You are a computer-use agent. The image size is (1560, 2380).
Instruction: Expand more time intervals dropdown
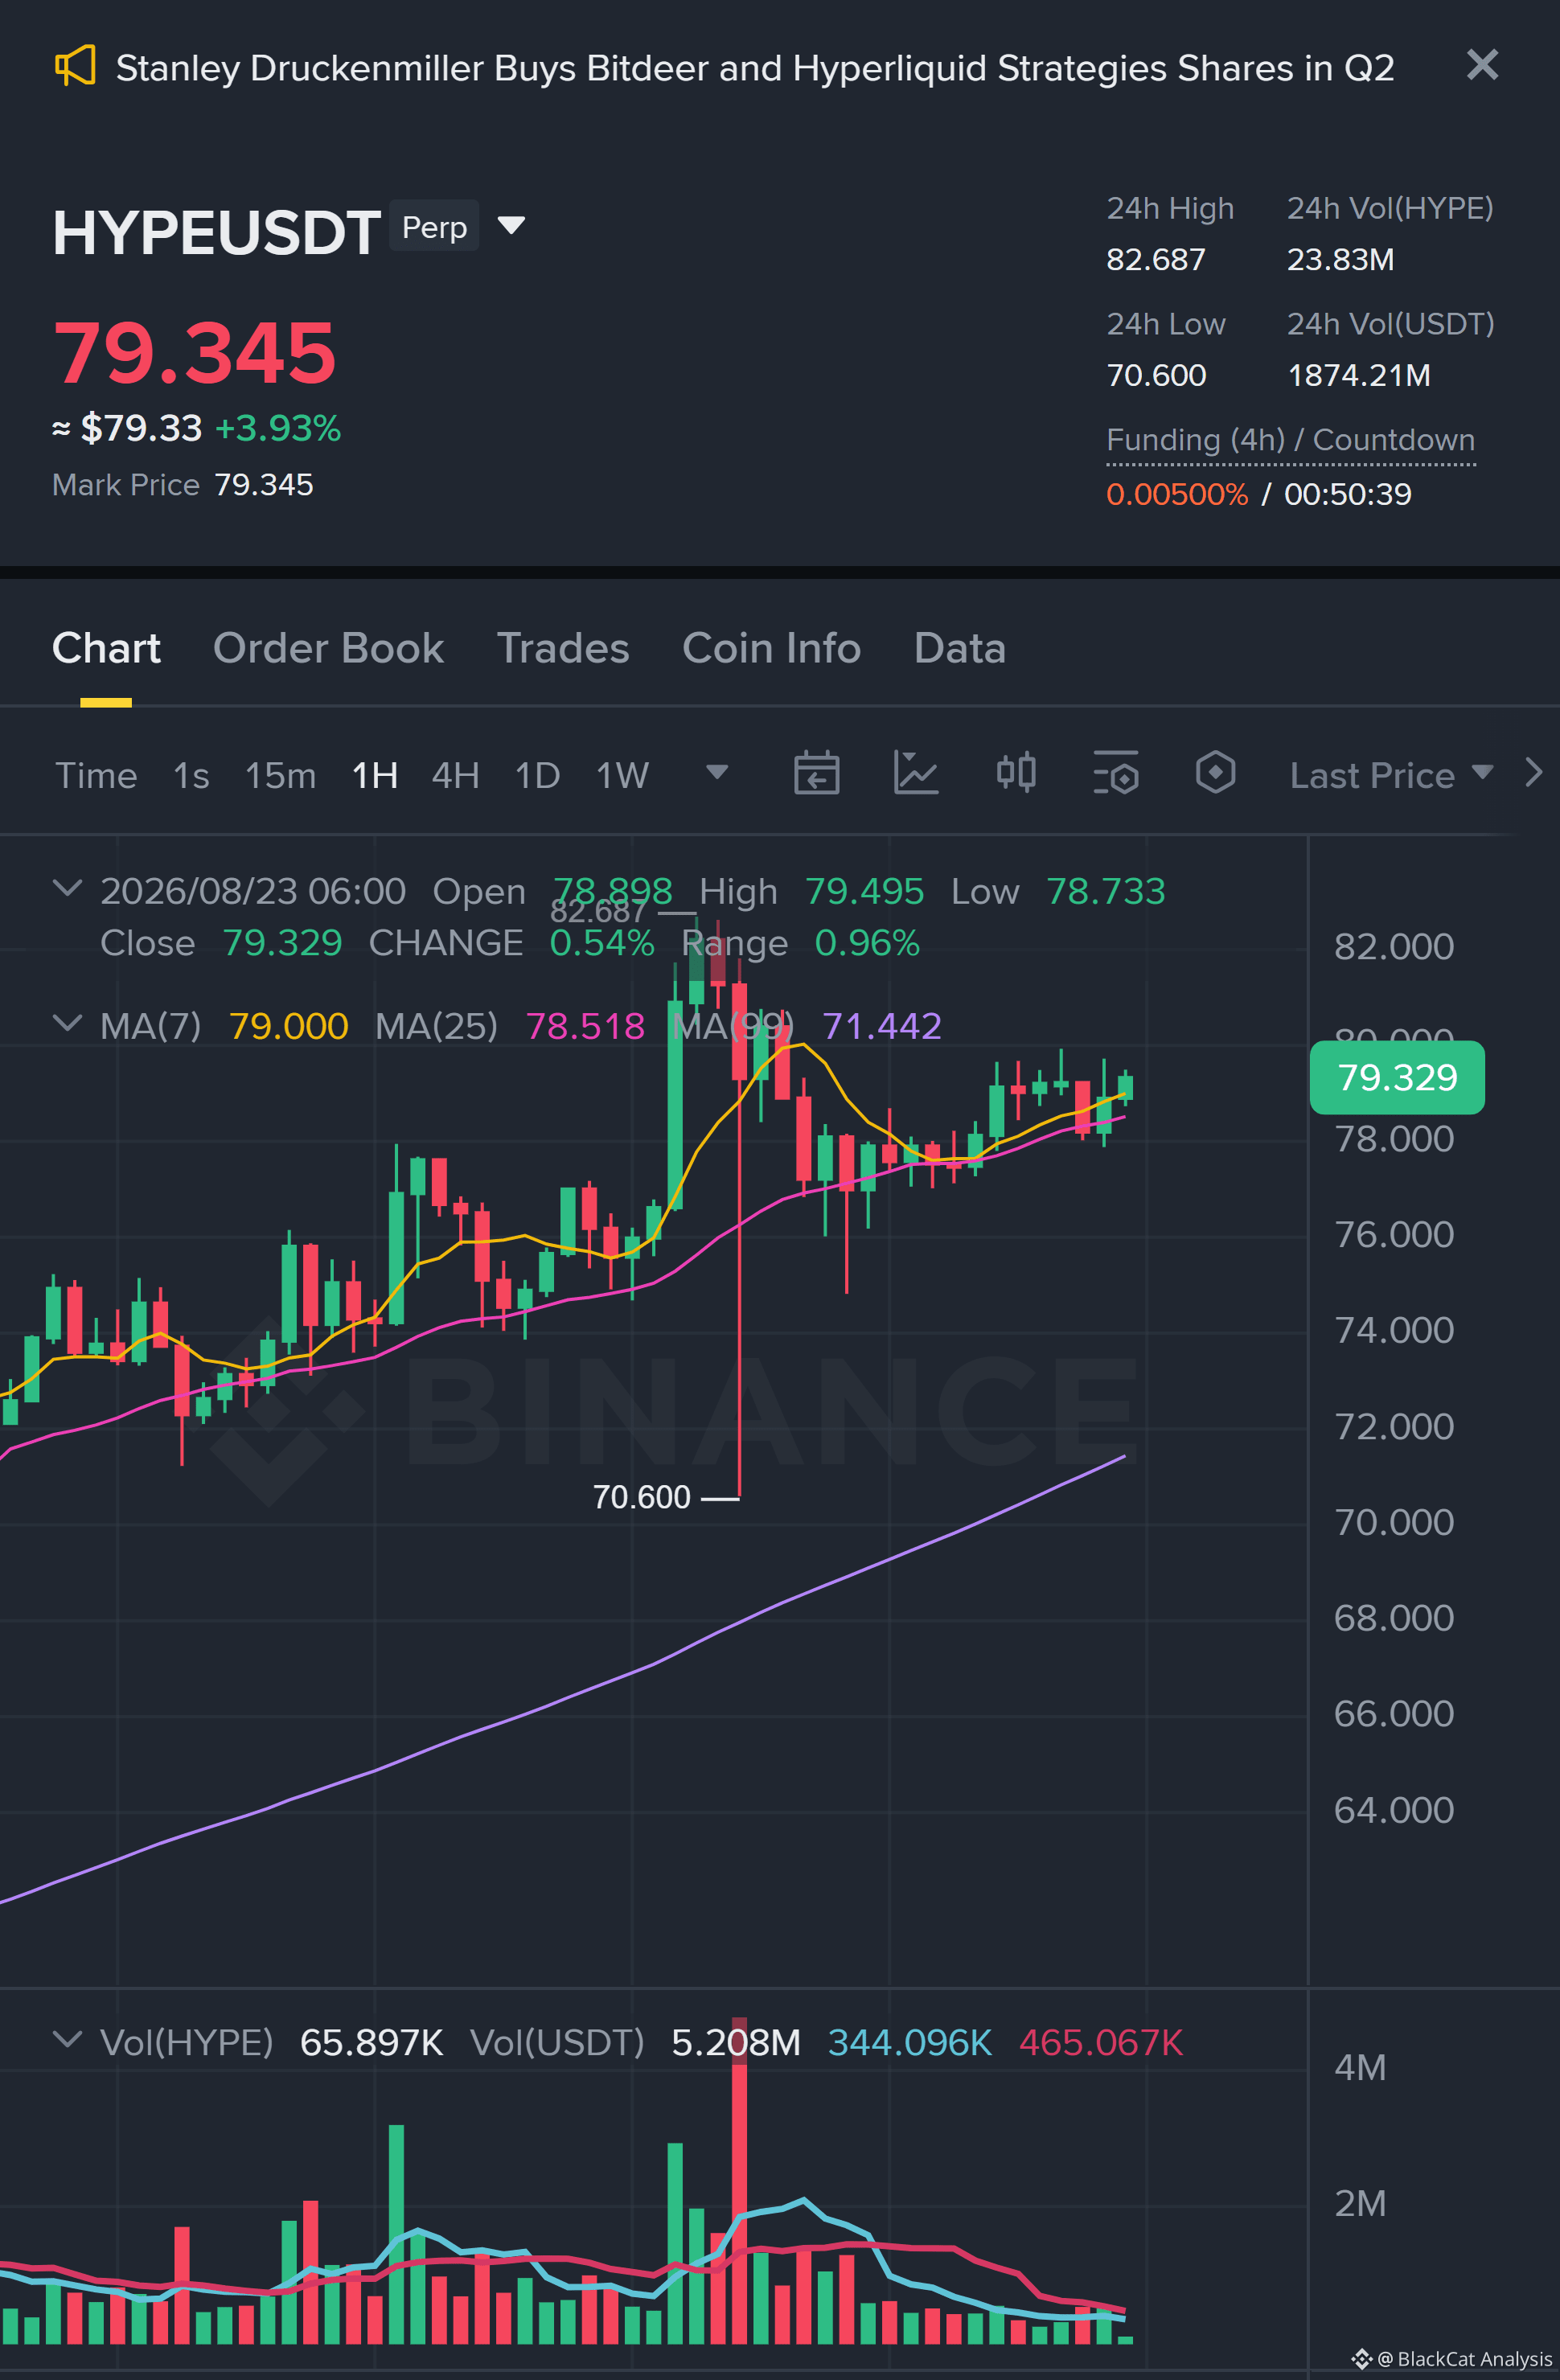pos(717,772)
